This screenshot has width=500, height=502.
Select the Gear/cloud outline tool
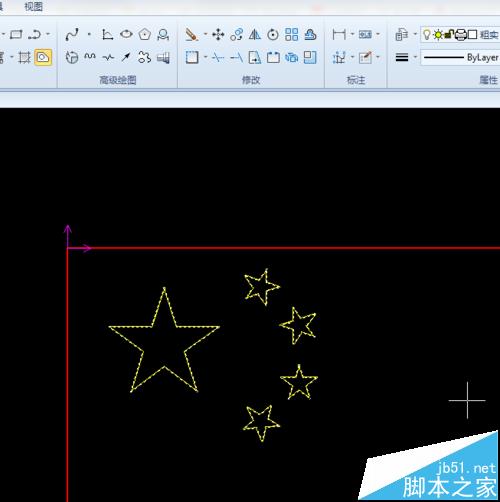[144, 57]
